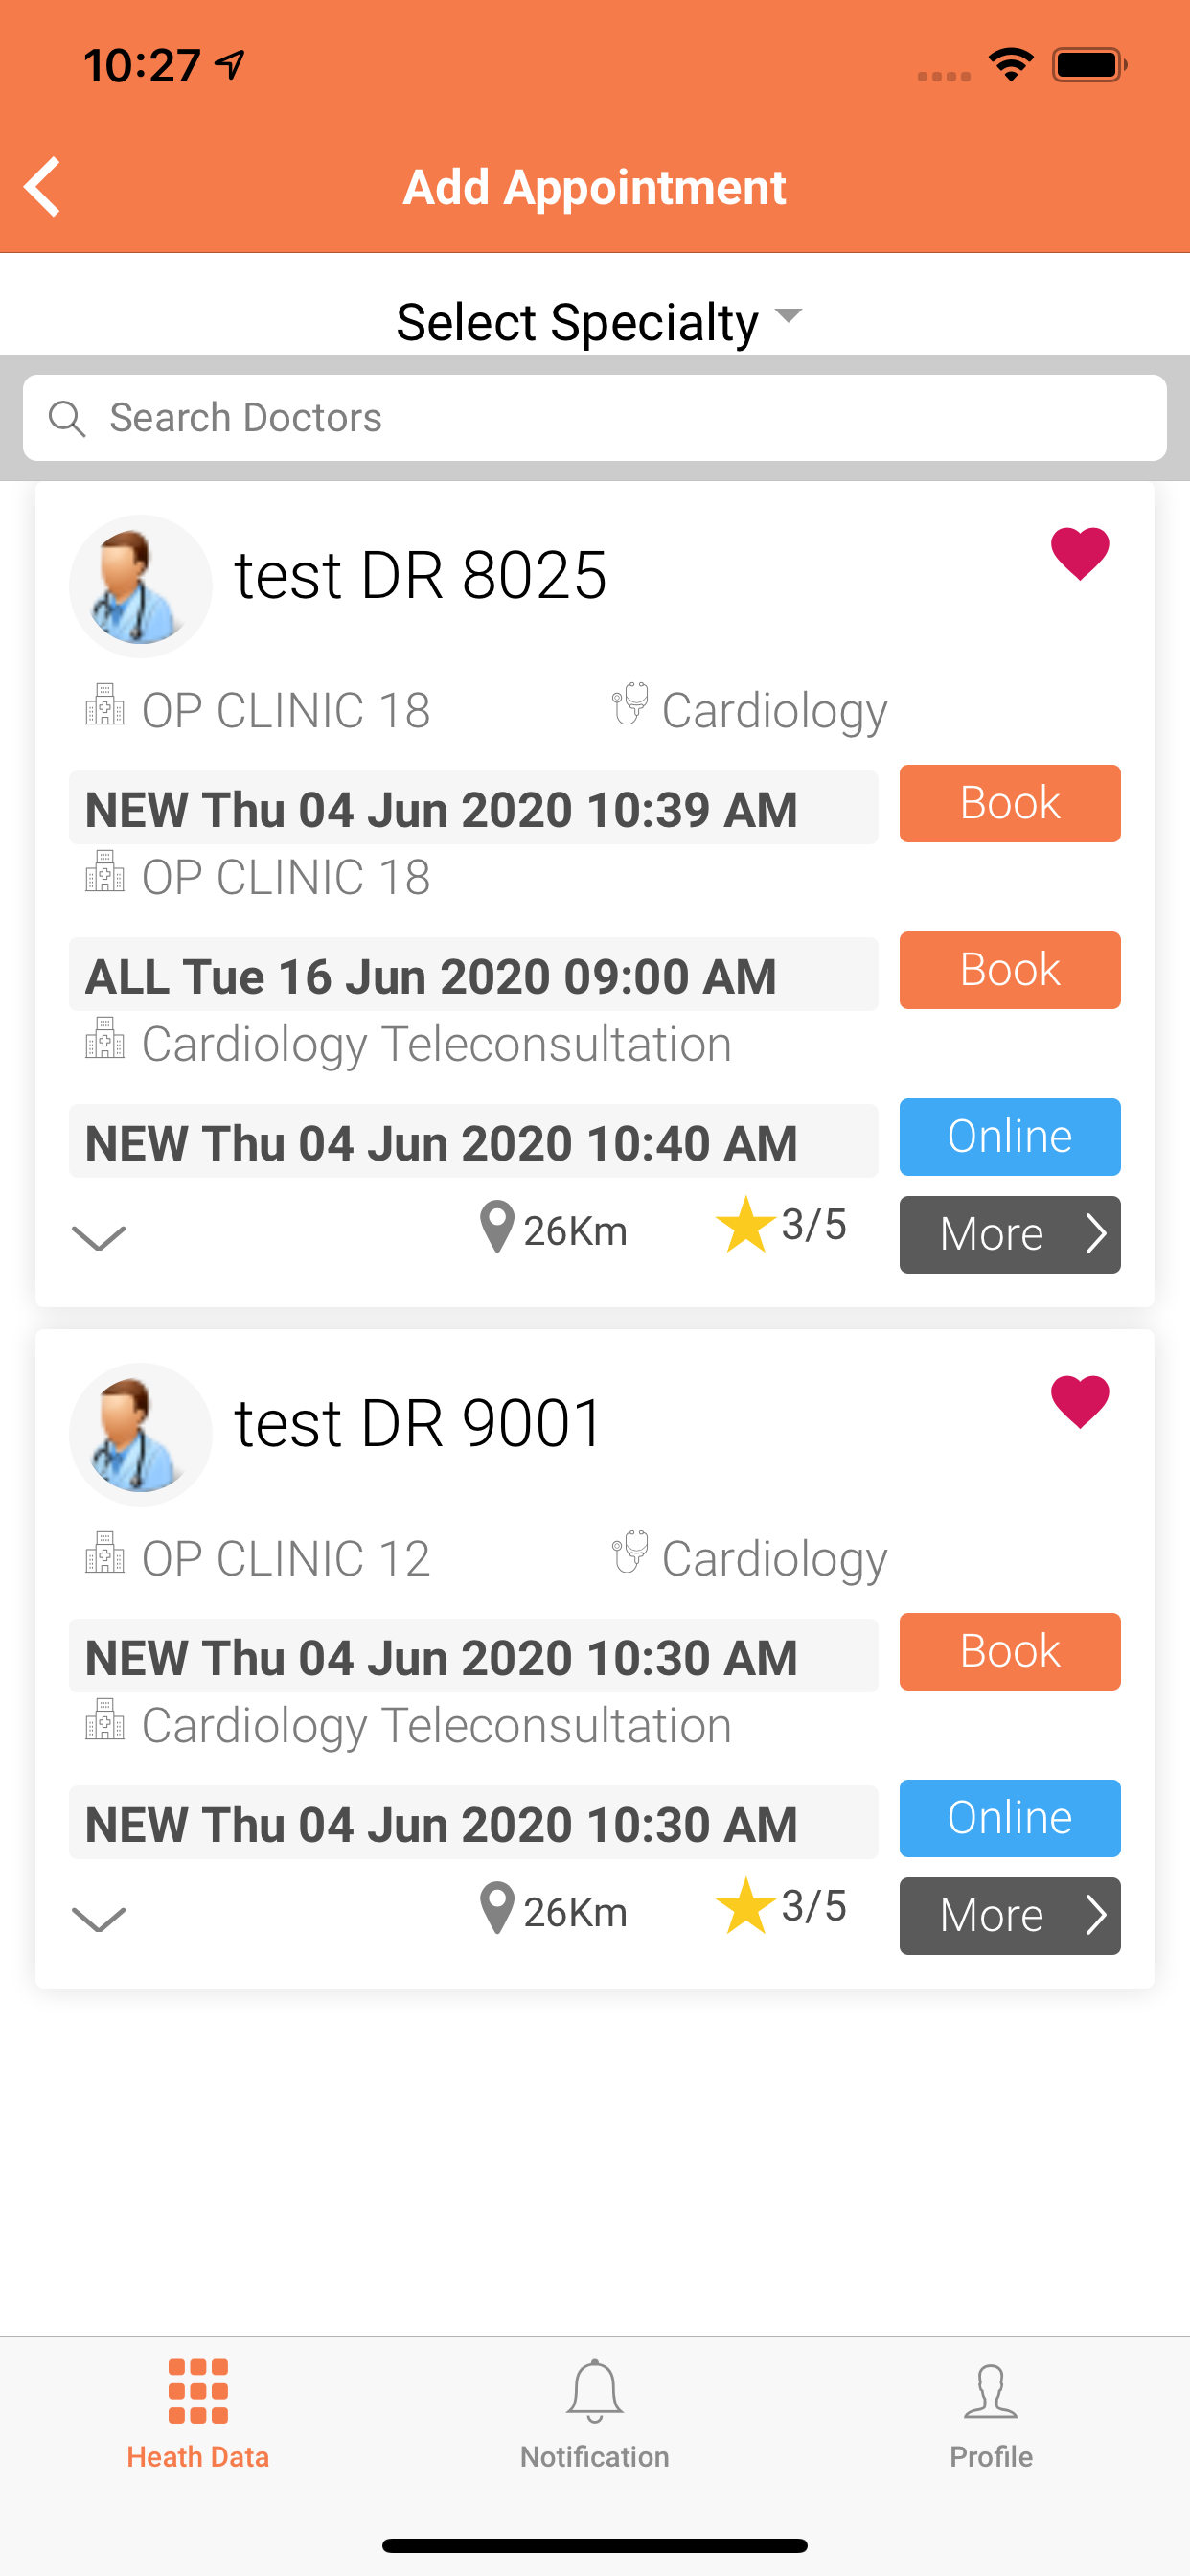Open test DR 8025 doctor avatar
Image resolution: width=1190 pixels, height=2576 pixels.
coord(140,586)
